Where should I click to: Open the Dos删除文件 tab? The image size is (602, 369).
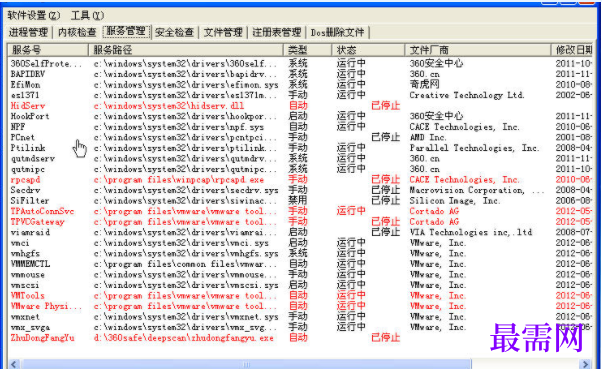[337, 32]
